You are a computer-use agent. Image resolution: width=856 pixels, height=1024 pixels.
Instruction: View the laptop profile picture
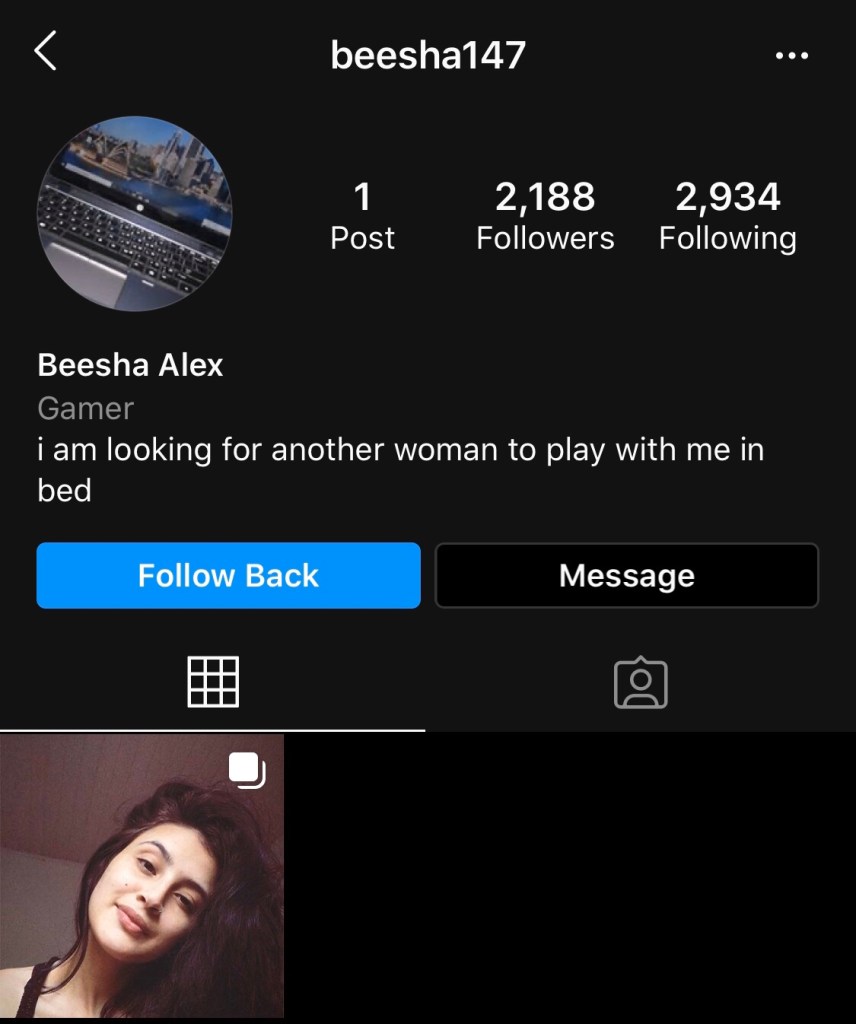tap(135, 214)
